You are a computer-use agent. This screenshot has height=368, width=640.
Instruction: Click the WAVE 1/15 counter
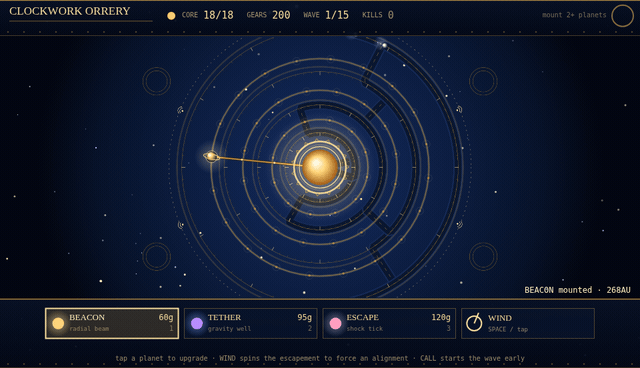coord(326,15)
